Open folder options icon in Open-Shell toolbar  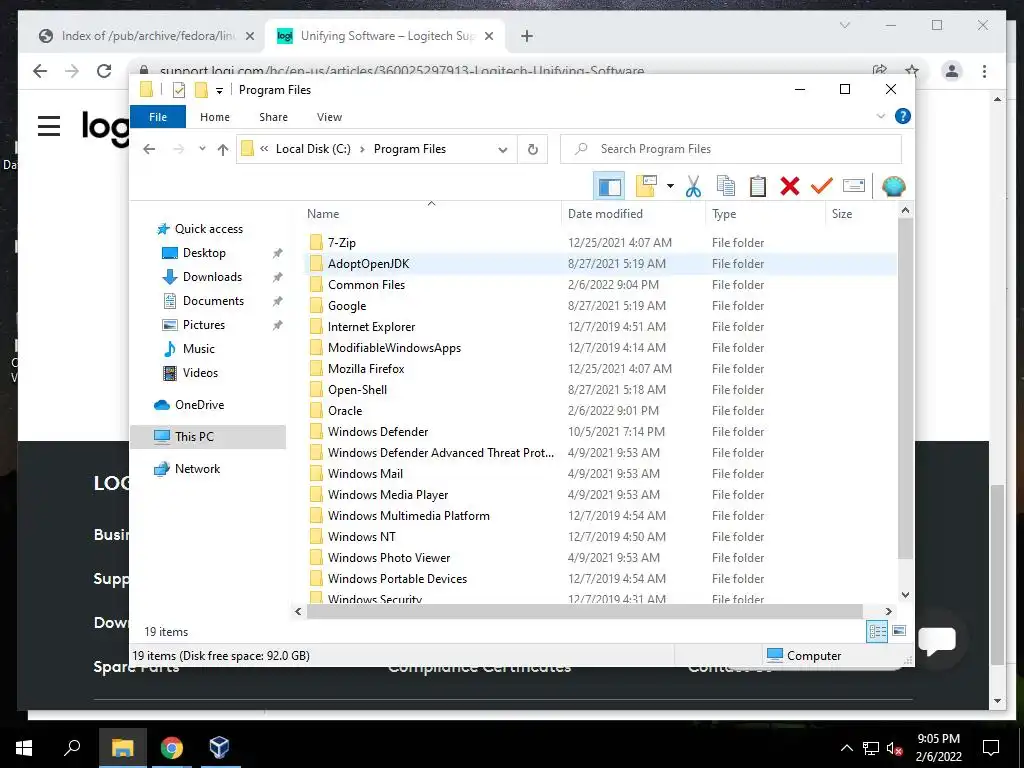(x=645, y=186)
